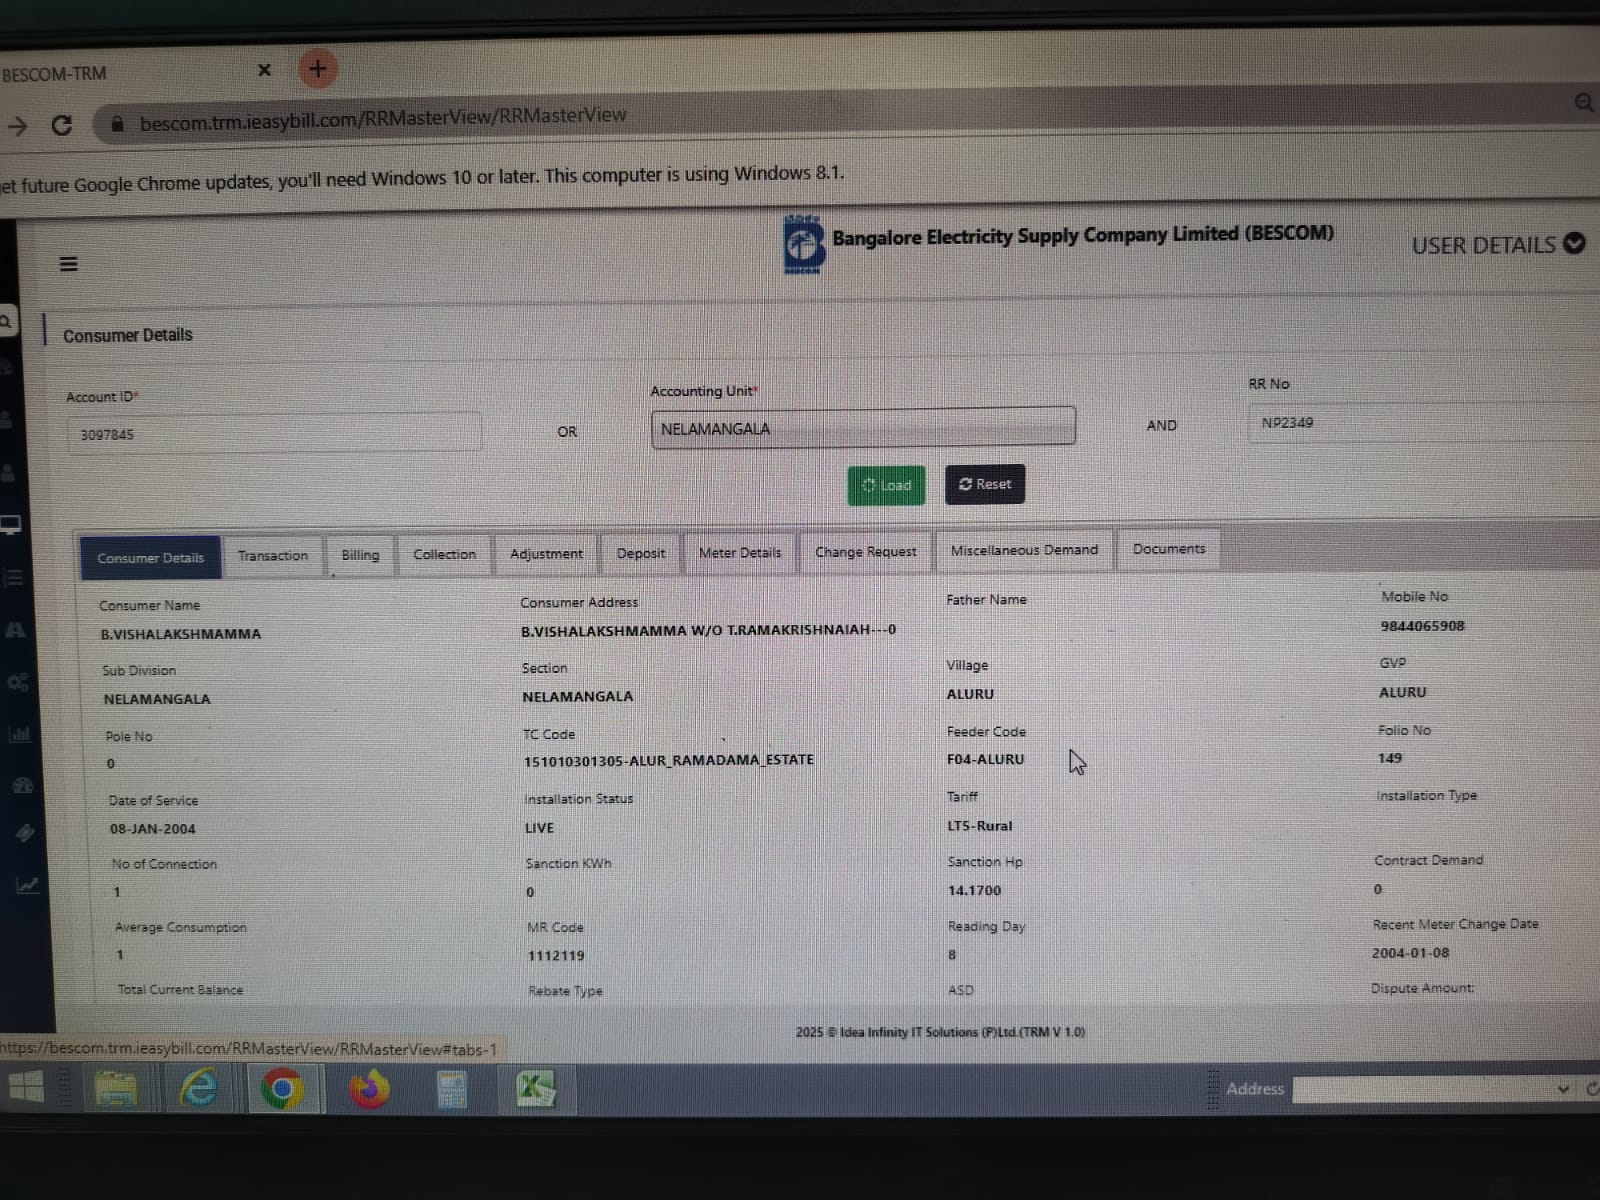Open the Collection tab
1600x1200 pixels.
click(x=445, y=553)
